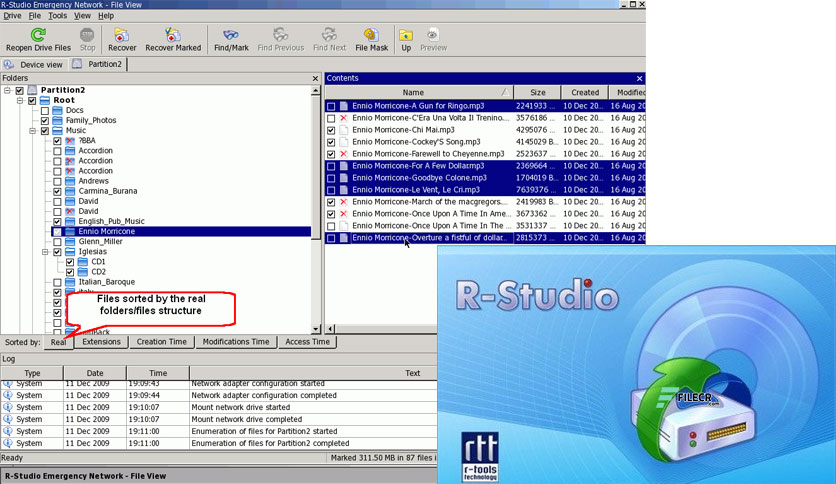Sort files by Creation Time
This screenshot has height=484, width=836.
pos(162,342)
